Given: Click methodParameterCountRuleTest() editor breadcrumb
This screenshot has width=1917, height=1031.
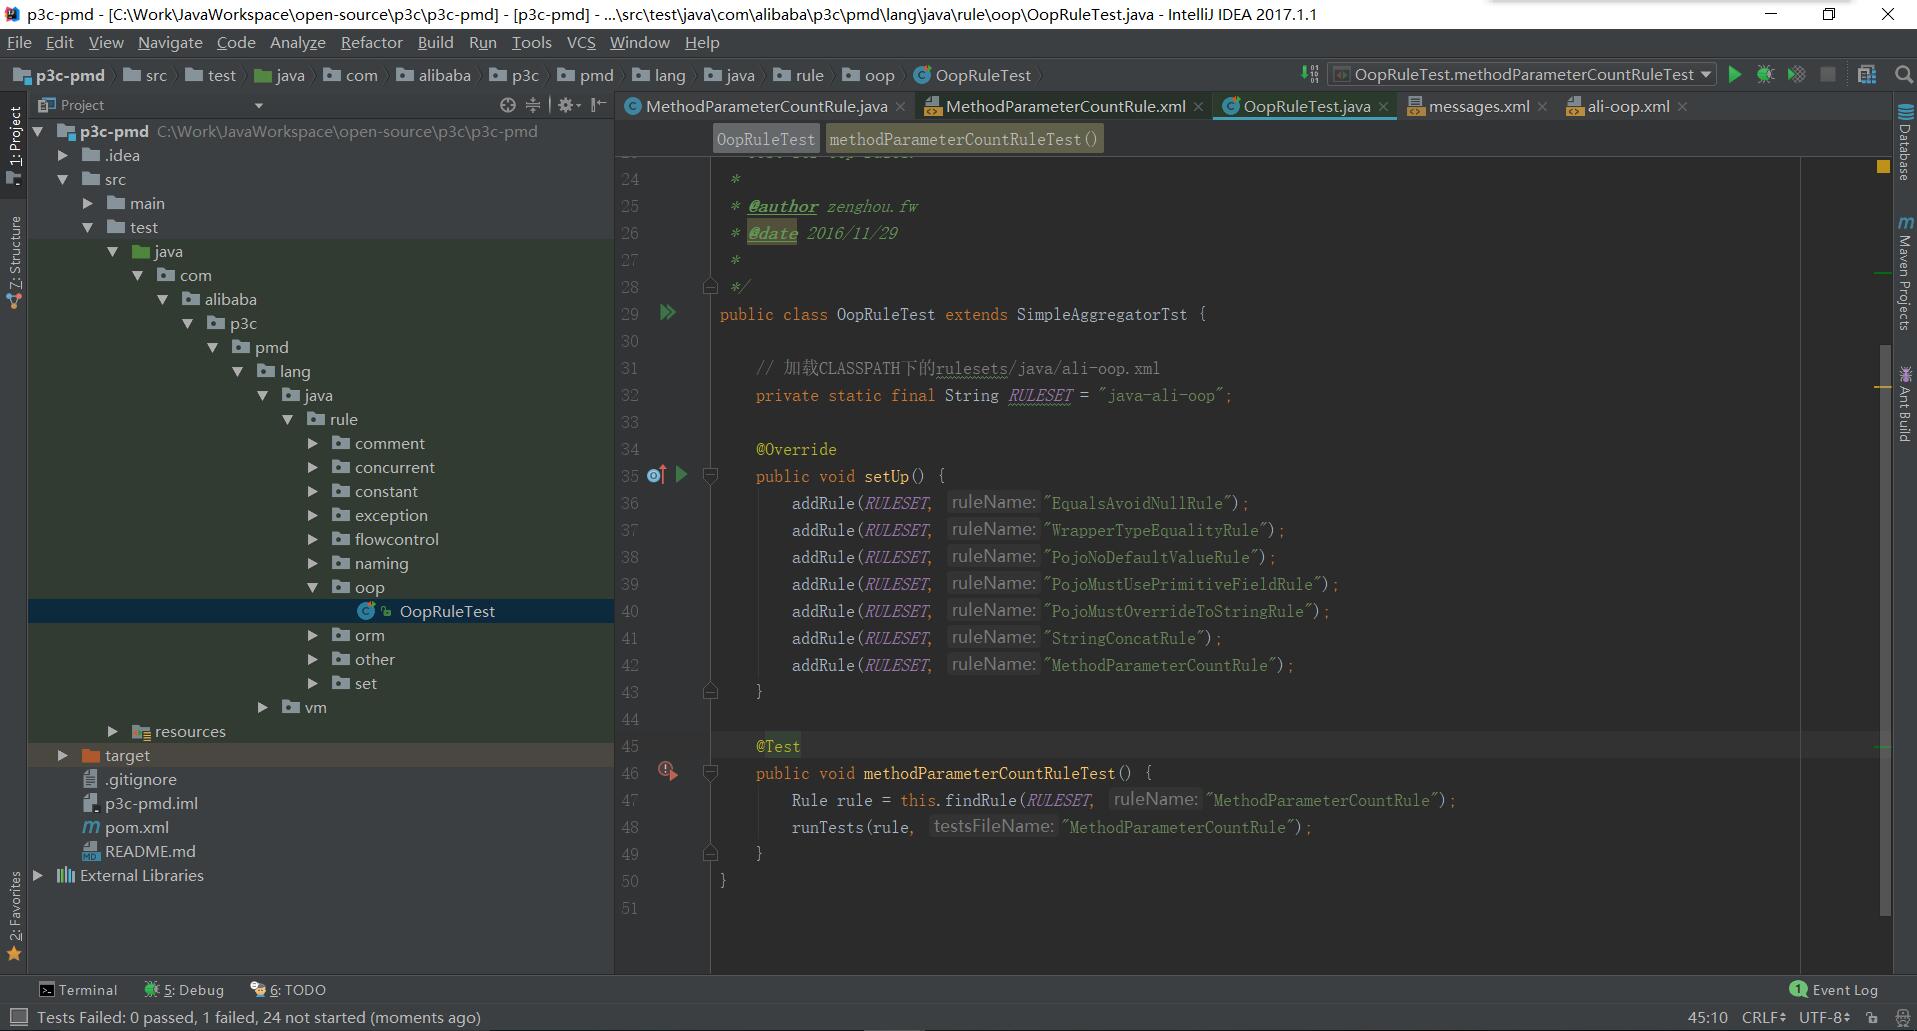Looking at the screenshot, I should tap(963, 139).
